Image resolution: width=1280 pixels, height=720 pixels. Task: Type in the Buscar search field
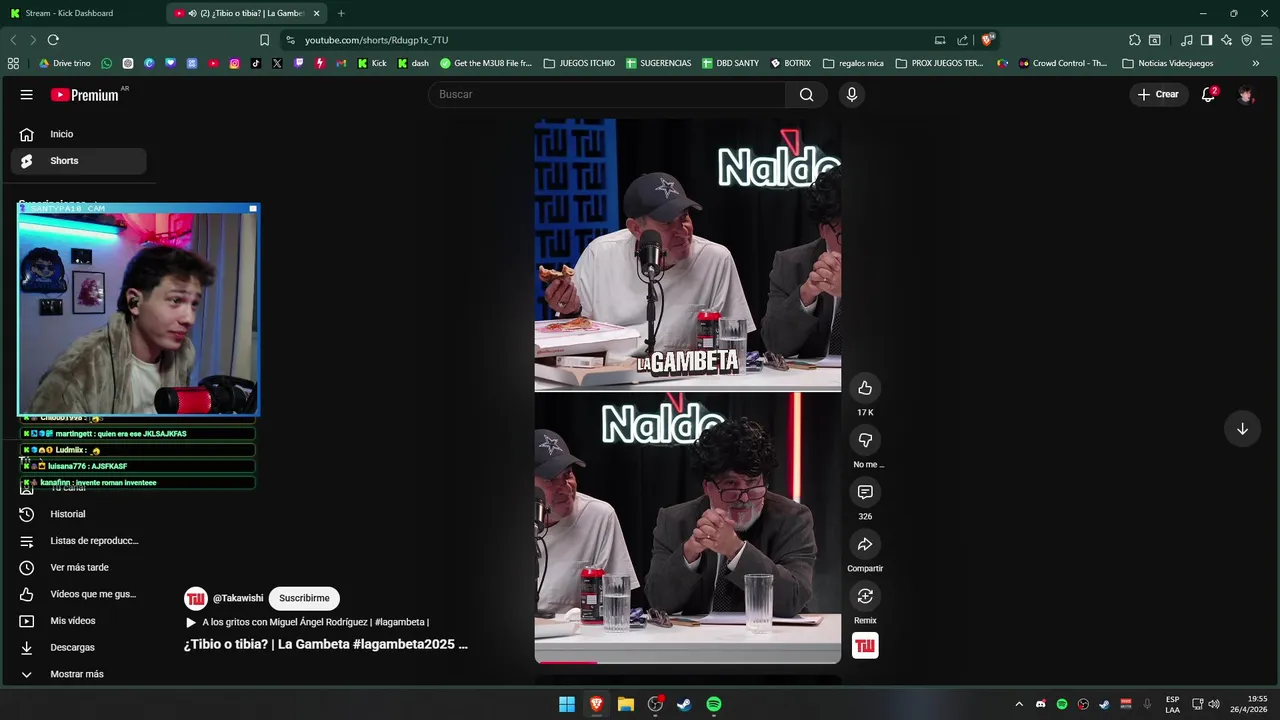607,94
